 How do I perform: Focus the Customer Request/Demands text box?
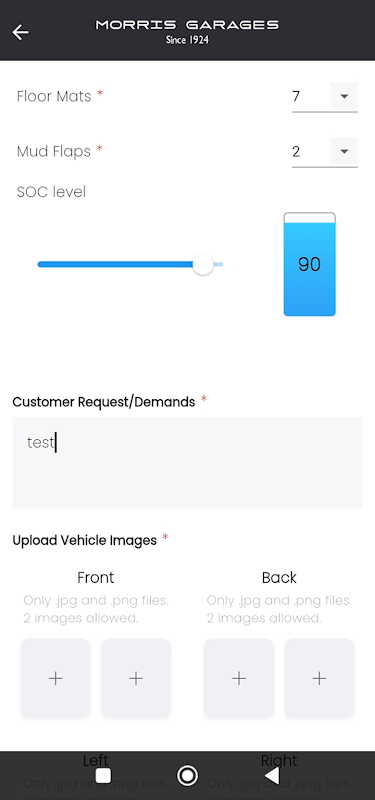187,463
